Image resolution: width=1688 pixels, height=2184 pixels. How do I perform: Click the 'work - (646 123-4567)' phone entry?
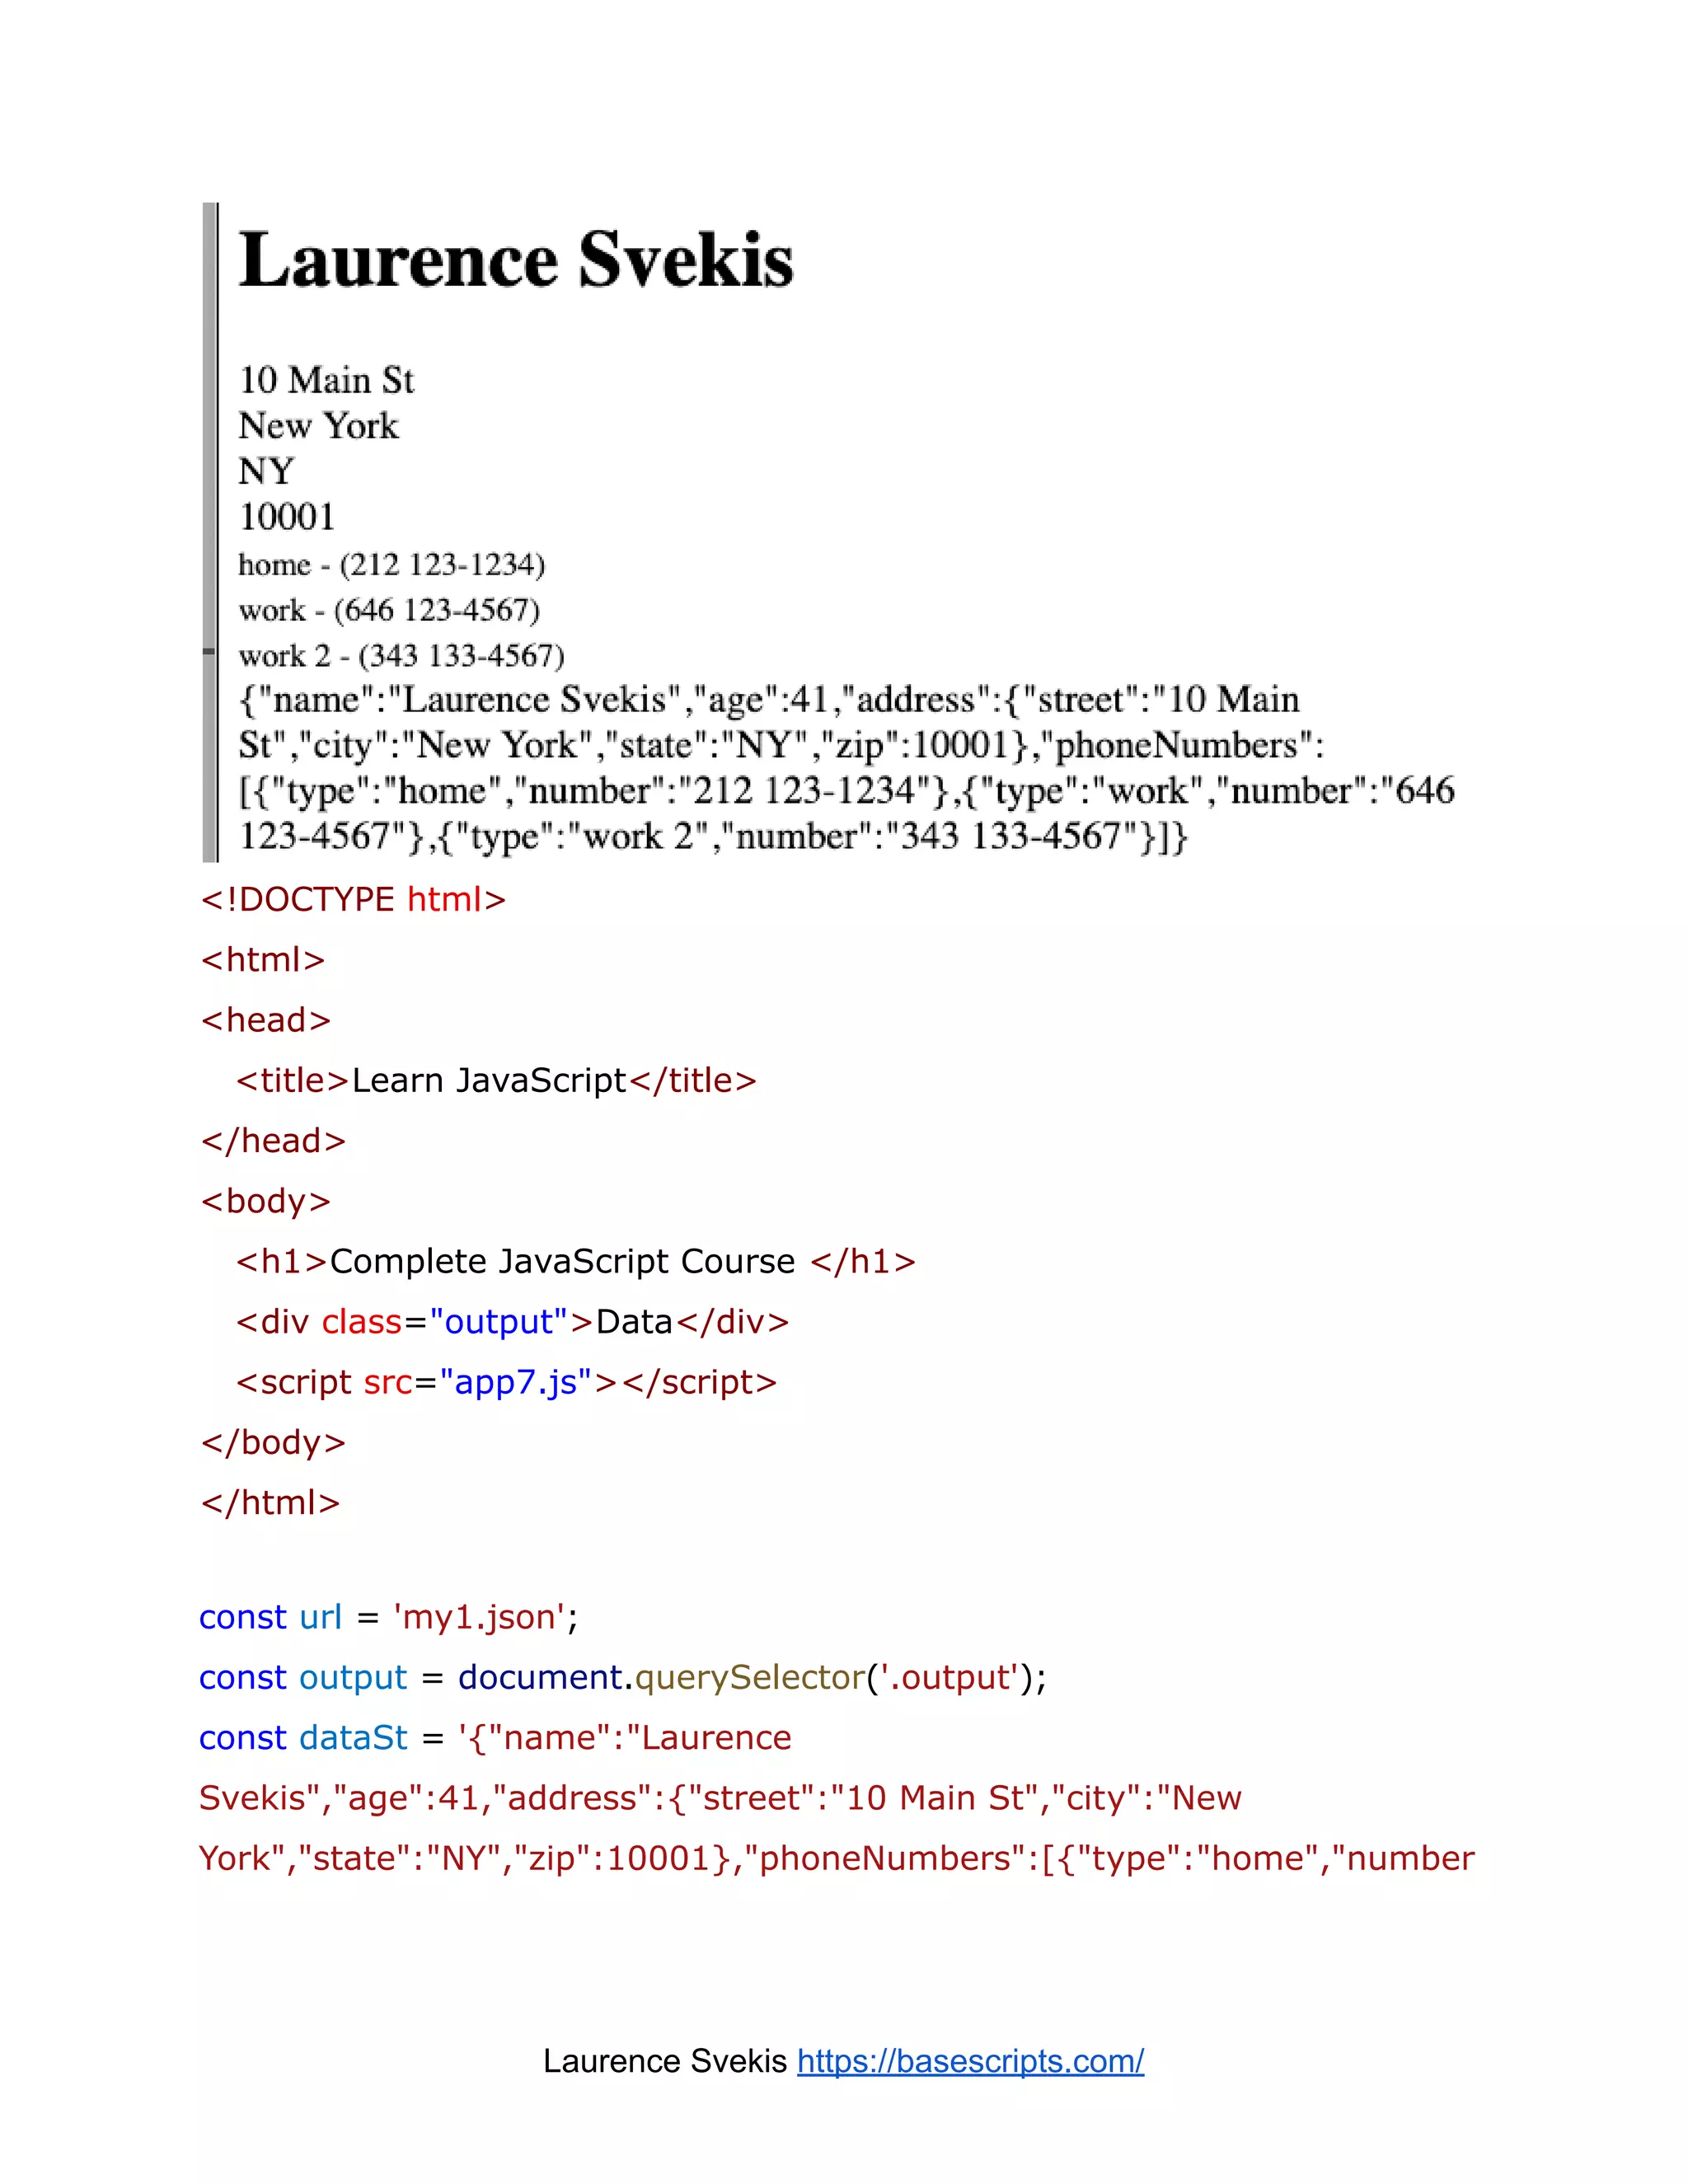[389, 610]
